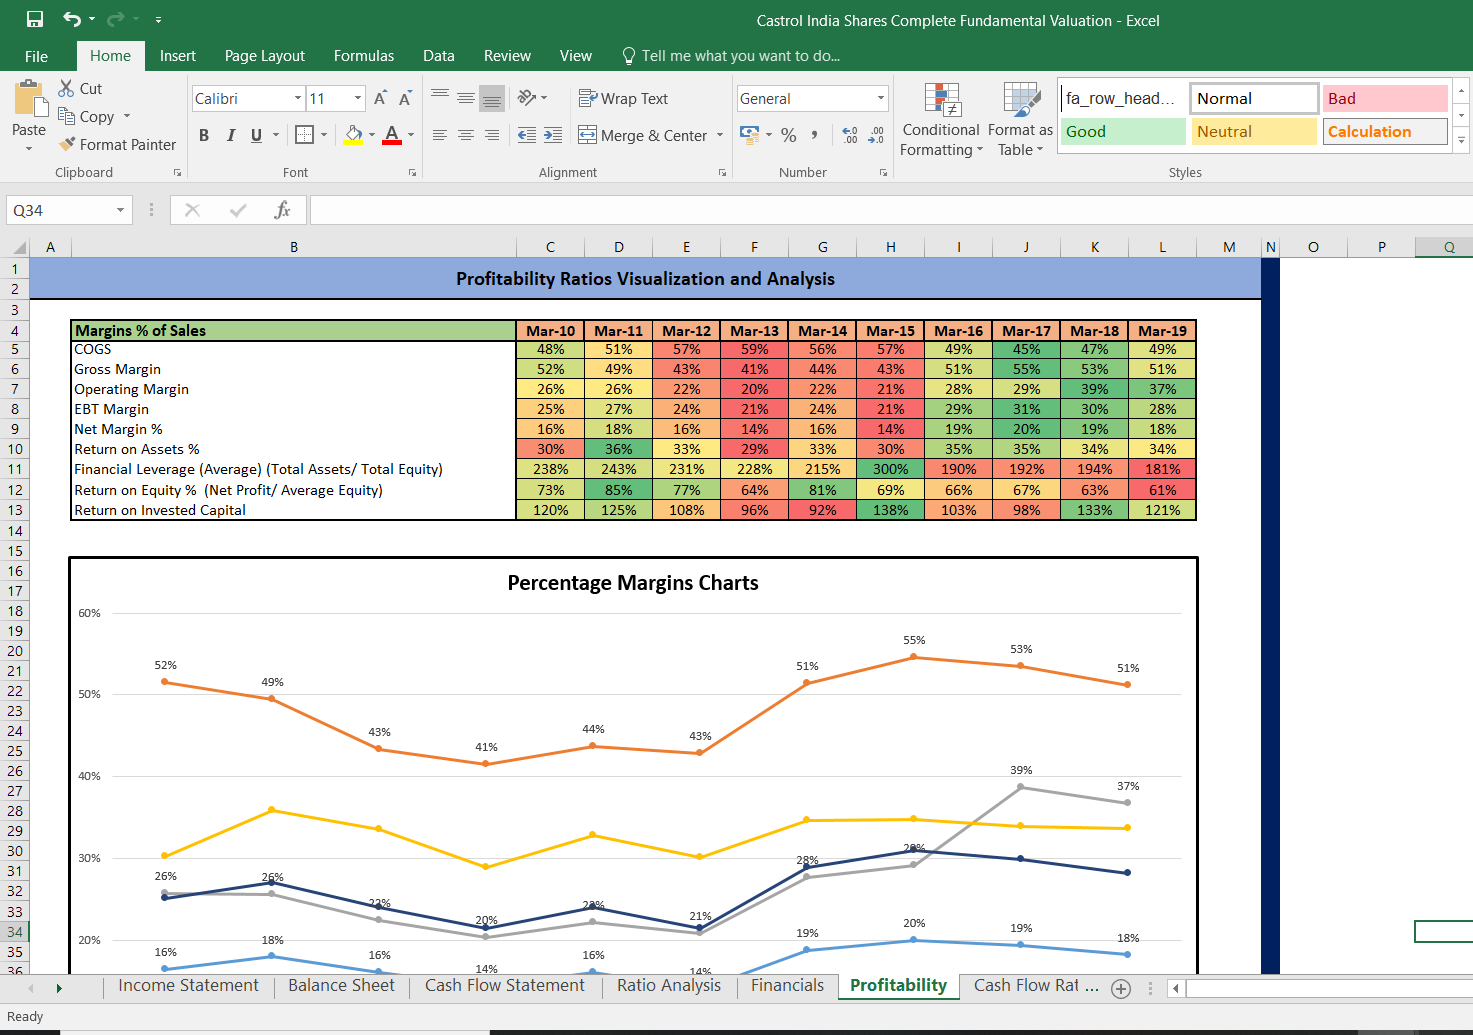Align text right icon

click(x=492, y=135)
